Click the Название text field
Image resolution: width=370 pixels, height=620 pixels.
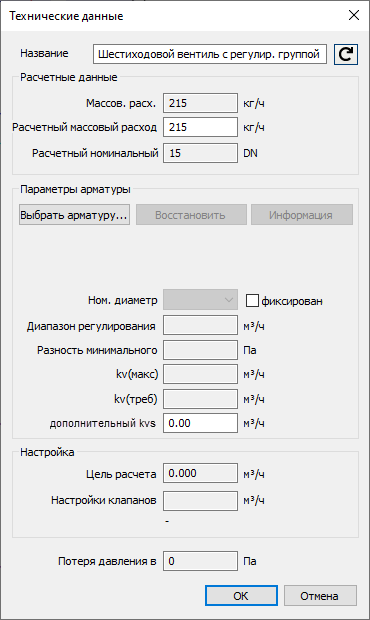point(210,54)
